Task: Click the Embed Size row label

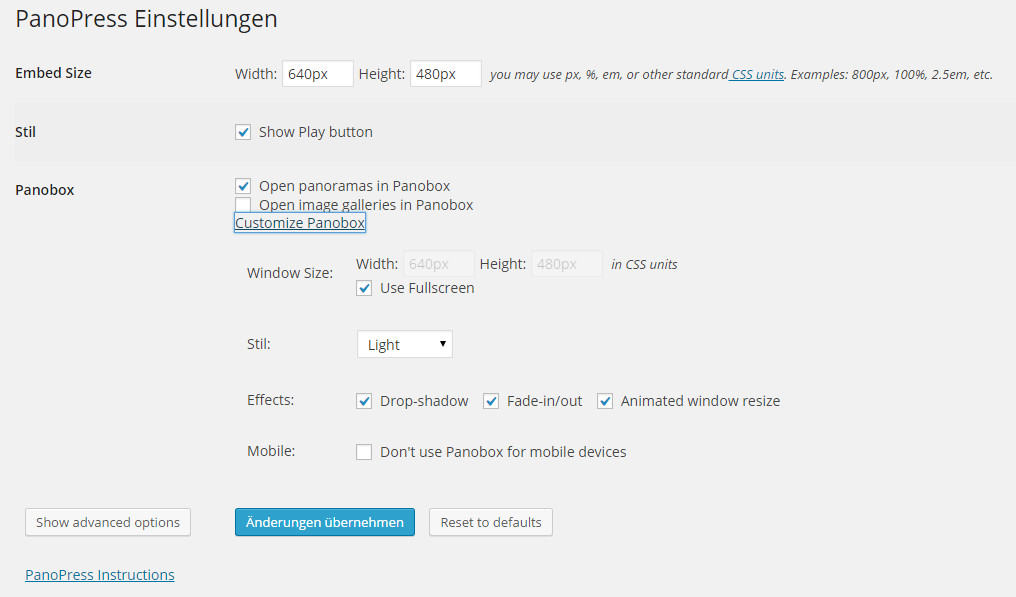Action: point(54,73)
